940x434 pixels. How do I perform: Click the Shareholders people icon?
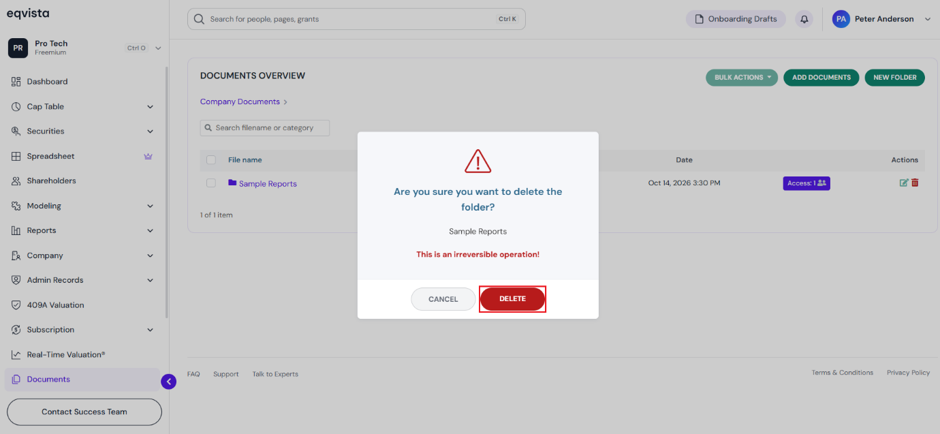point(16,181)
